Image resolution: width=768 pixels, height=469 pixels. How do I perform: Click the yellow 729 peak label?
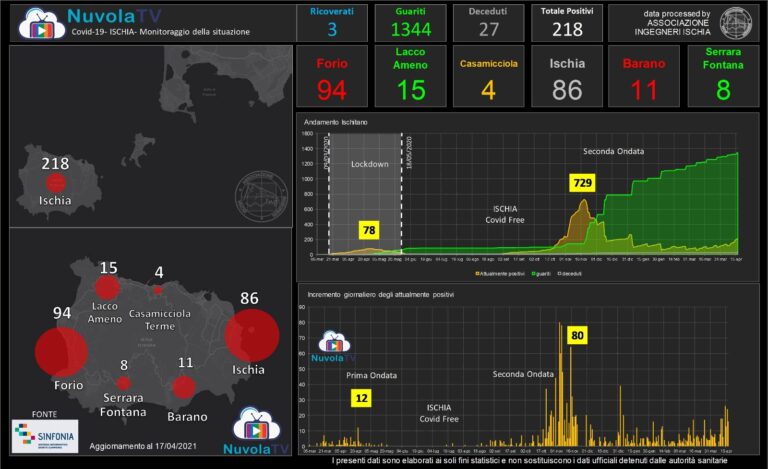pyautogui.click(x=583, y=183)
